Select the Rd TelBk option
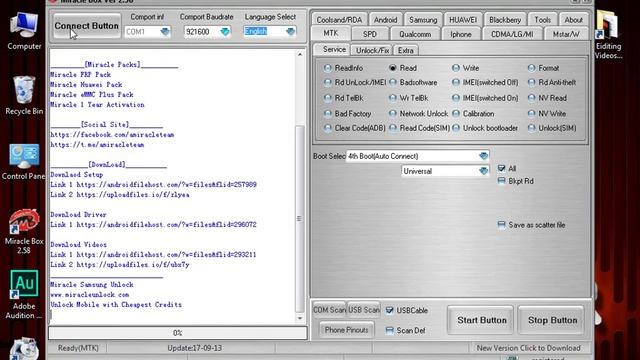Screen dimensions: 640x360 343,98
